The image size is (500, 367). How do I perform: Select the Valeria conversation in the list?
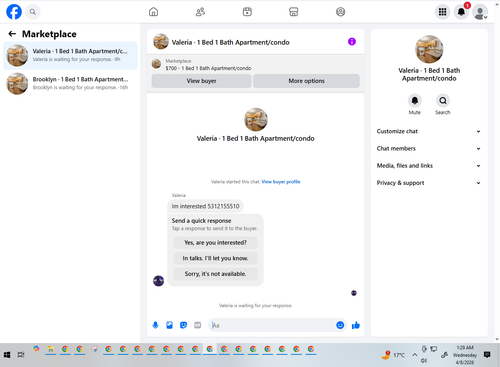tap(70, 55)
